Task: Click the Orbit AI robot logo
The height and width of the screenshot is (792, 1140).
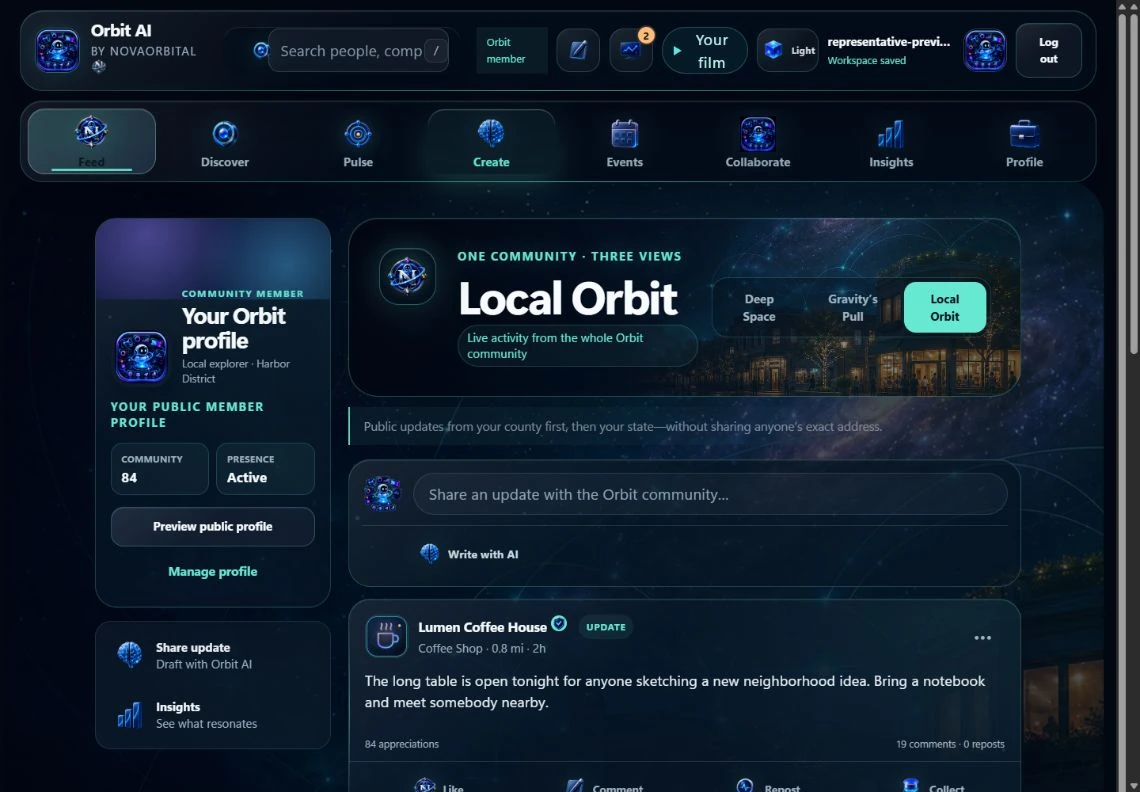Action: 57,51
